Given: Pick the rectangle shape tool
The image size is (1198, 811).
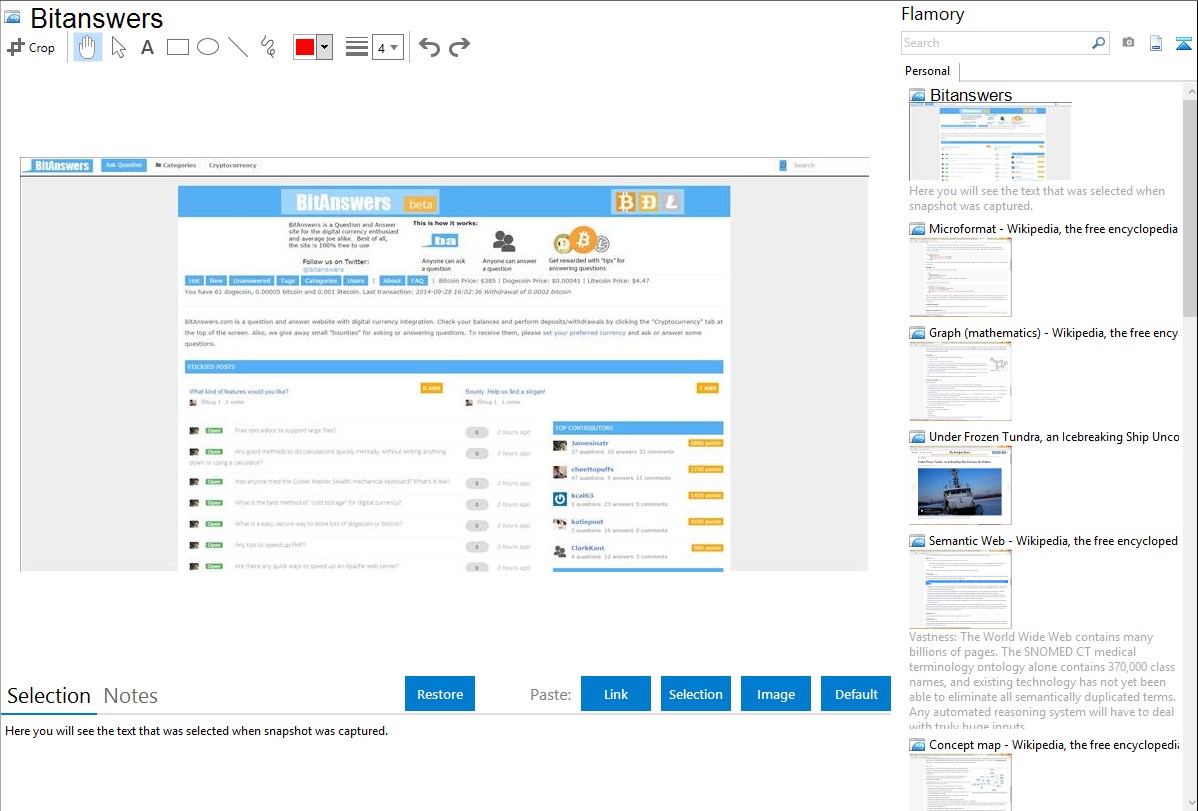Looking at the screenshot, I should [178, 47].
